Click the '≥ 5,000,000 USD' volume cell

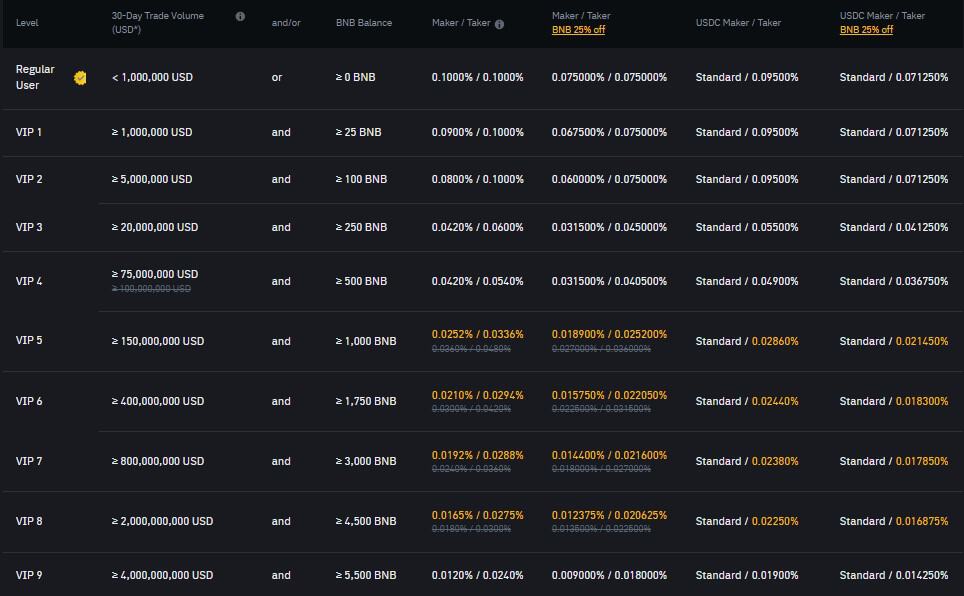point(152,179)
